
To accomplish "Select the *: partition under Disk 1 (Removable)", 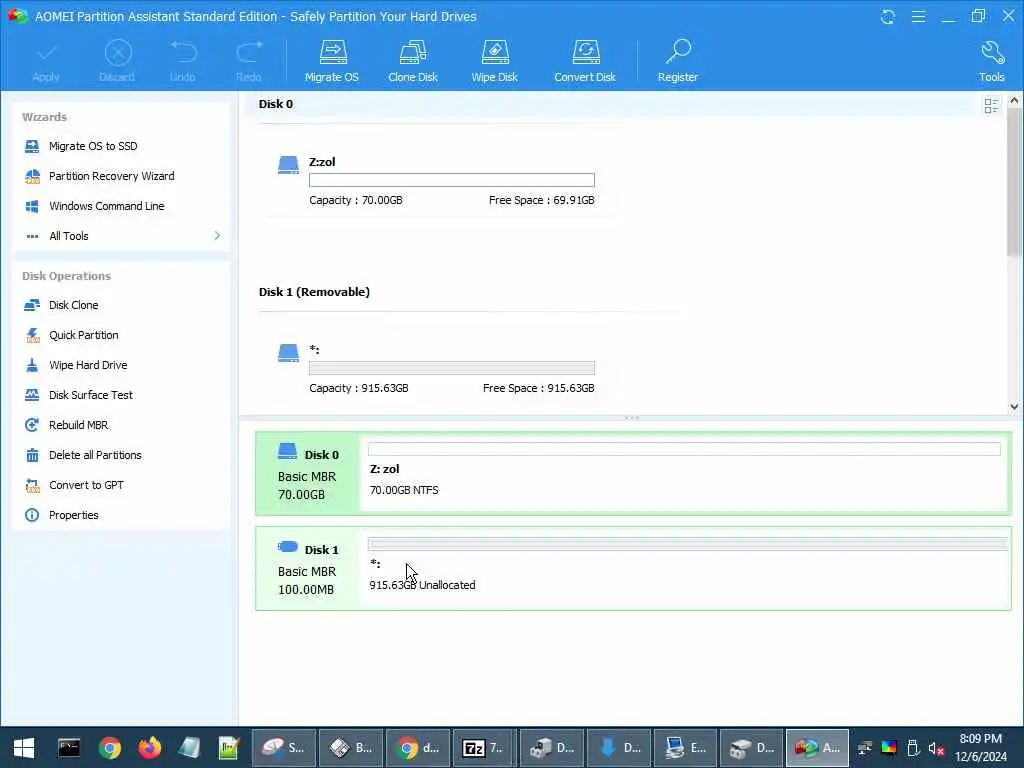I will pyautogui.click(x=436, y=368).
